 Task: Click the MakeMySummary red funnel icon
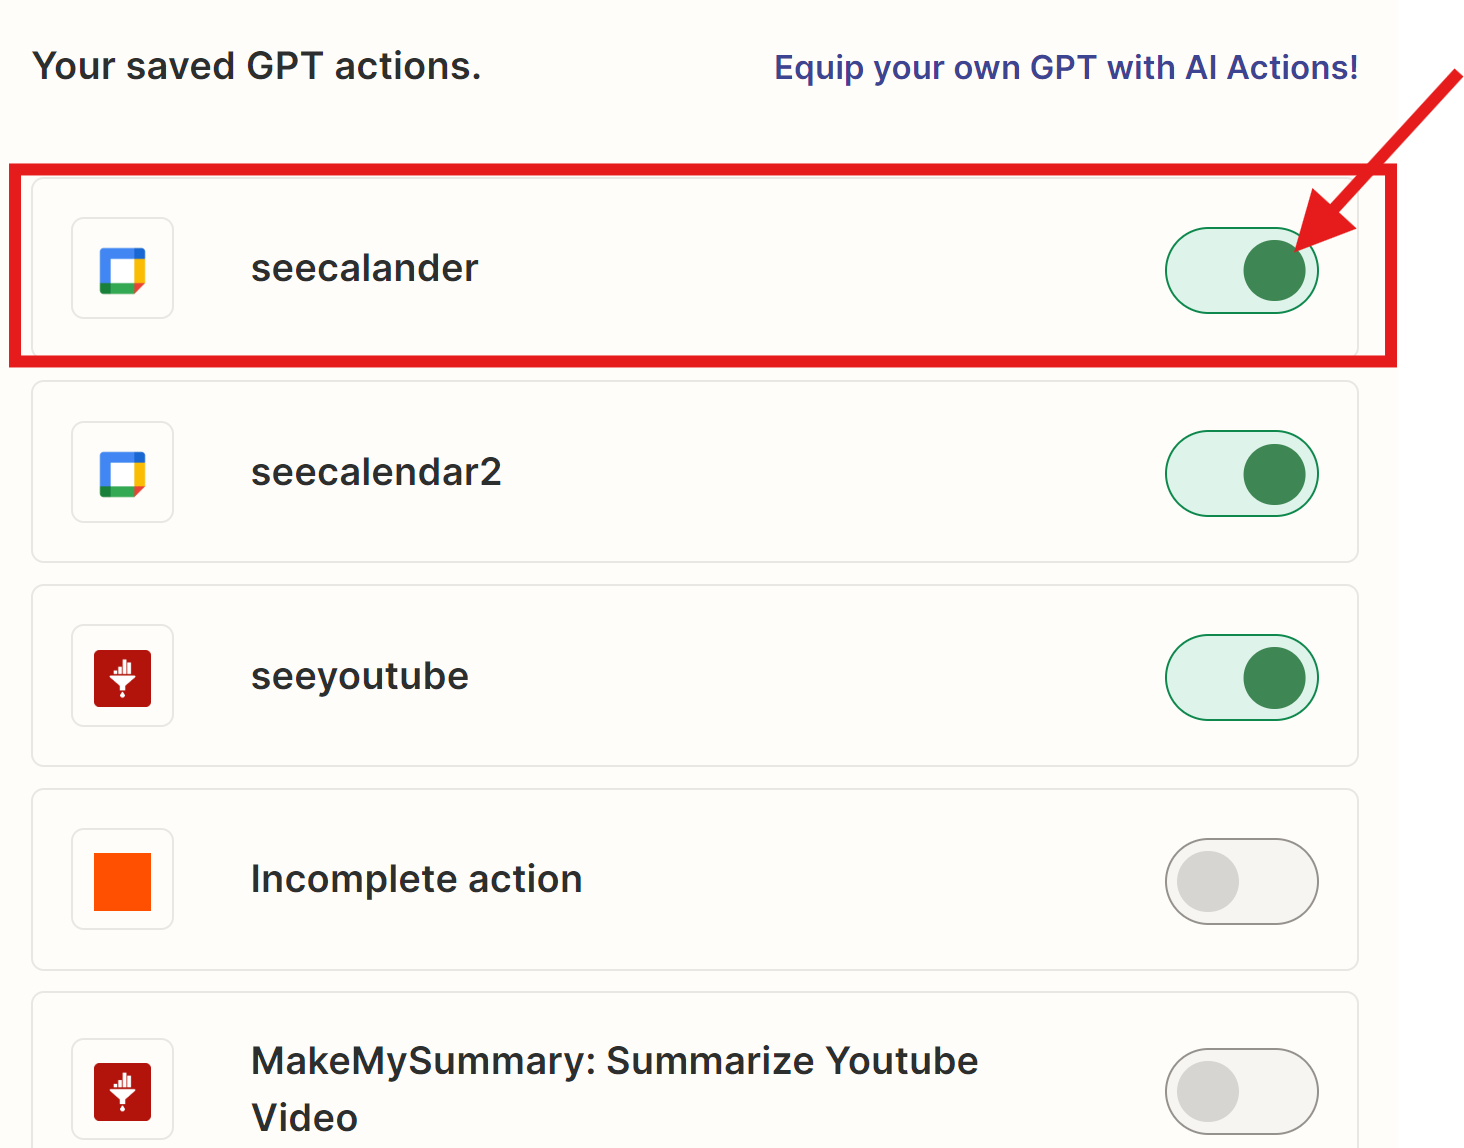(122, 1091)
